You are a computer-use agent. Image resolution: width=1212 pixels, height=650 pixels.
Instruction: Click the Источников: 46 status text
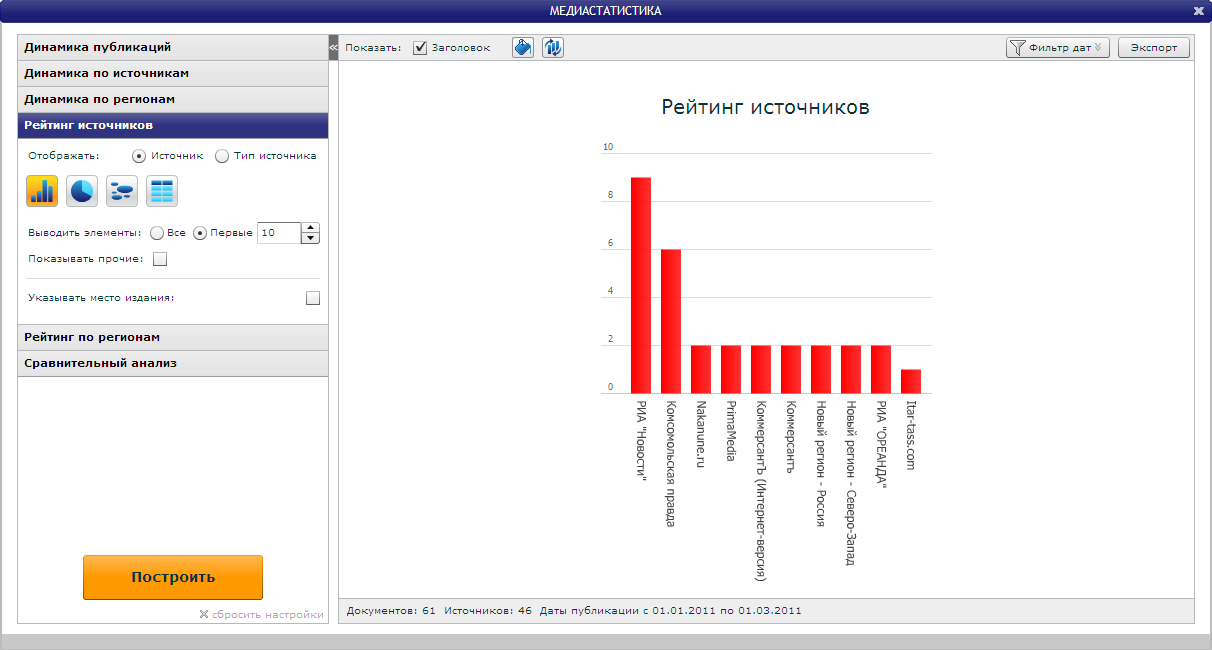tap(488, 610)
